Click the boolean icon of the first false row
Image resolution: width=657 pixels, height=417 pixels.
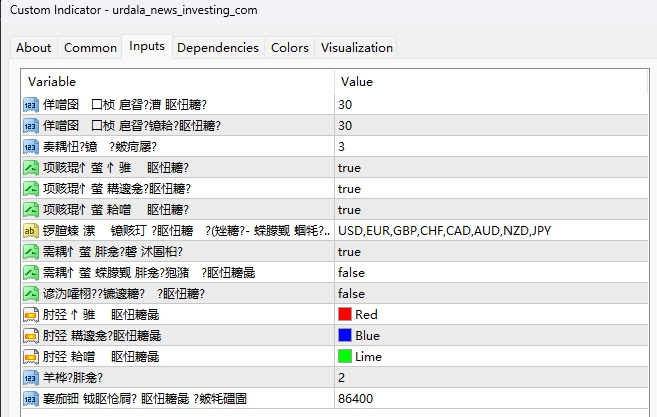[x=31, y=272]
